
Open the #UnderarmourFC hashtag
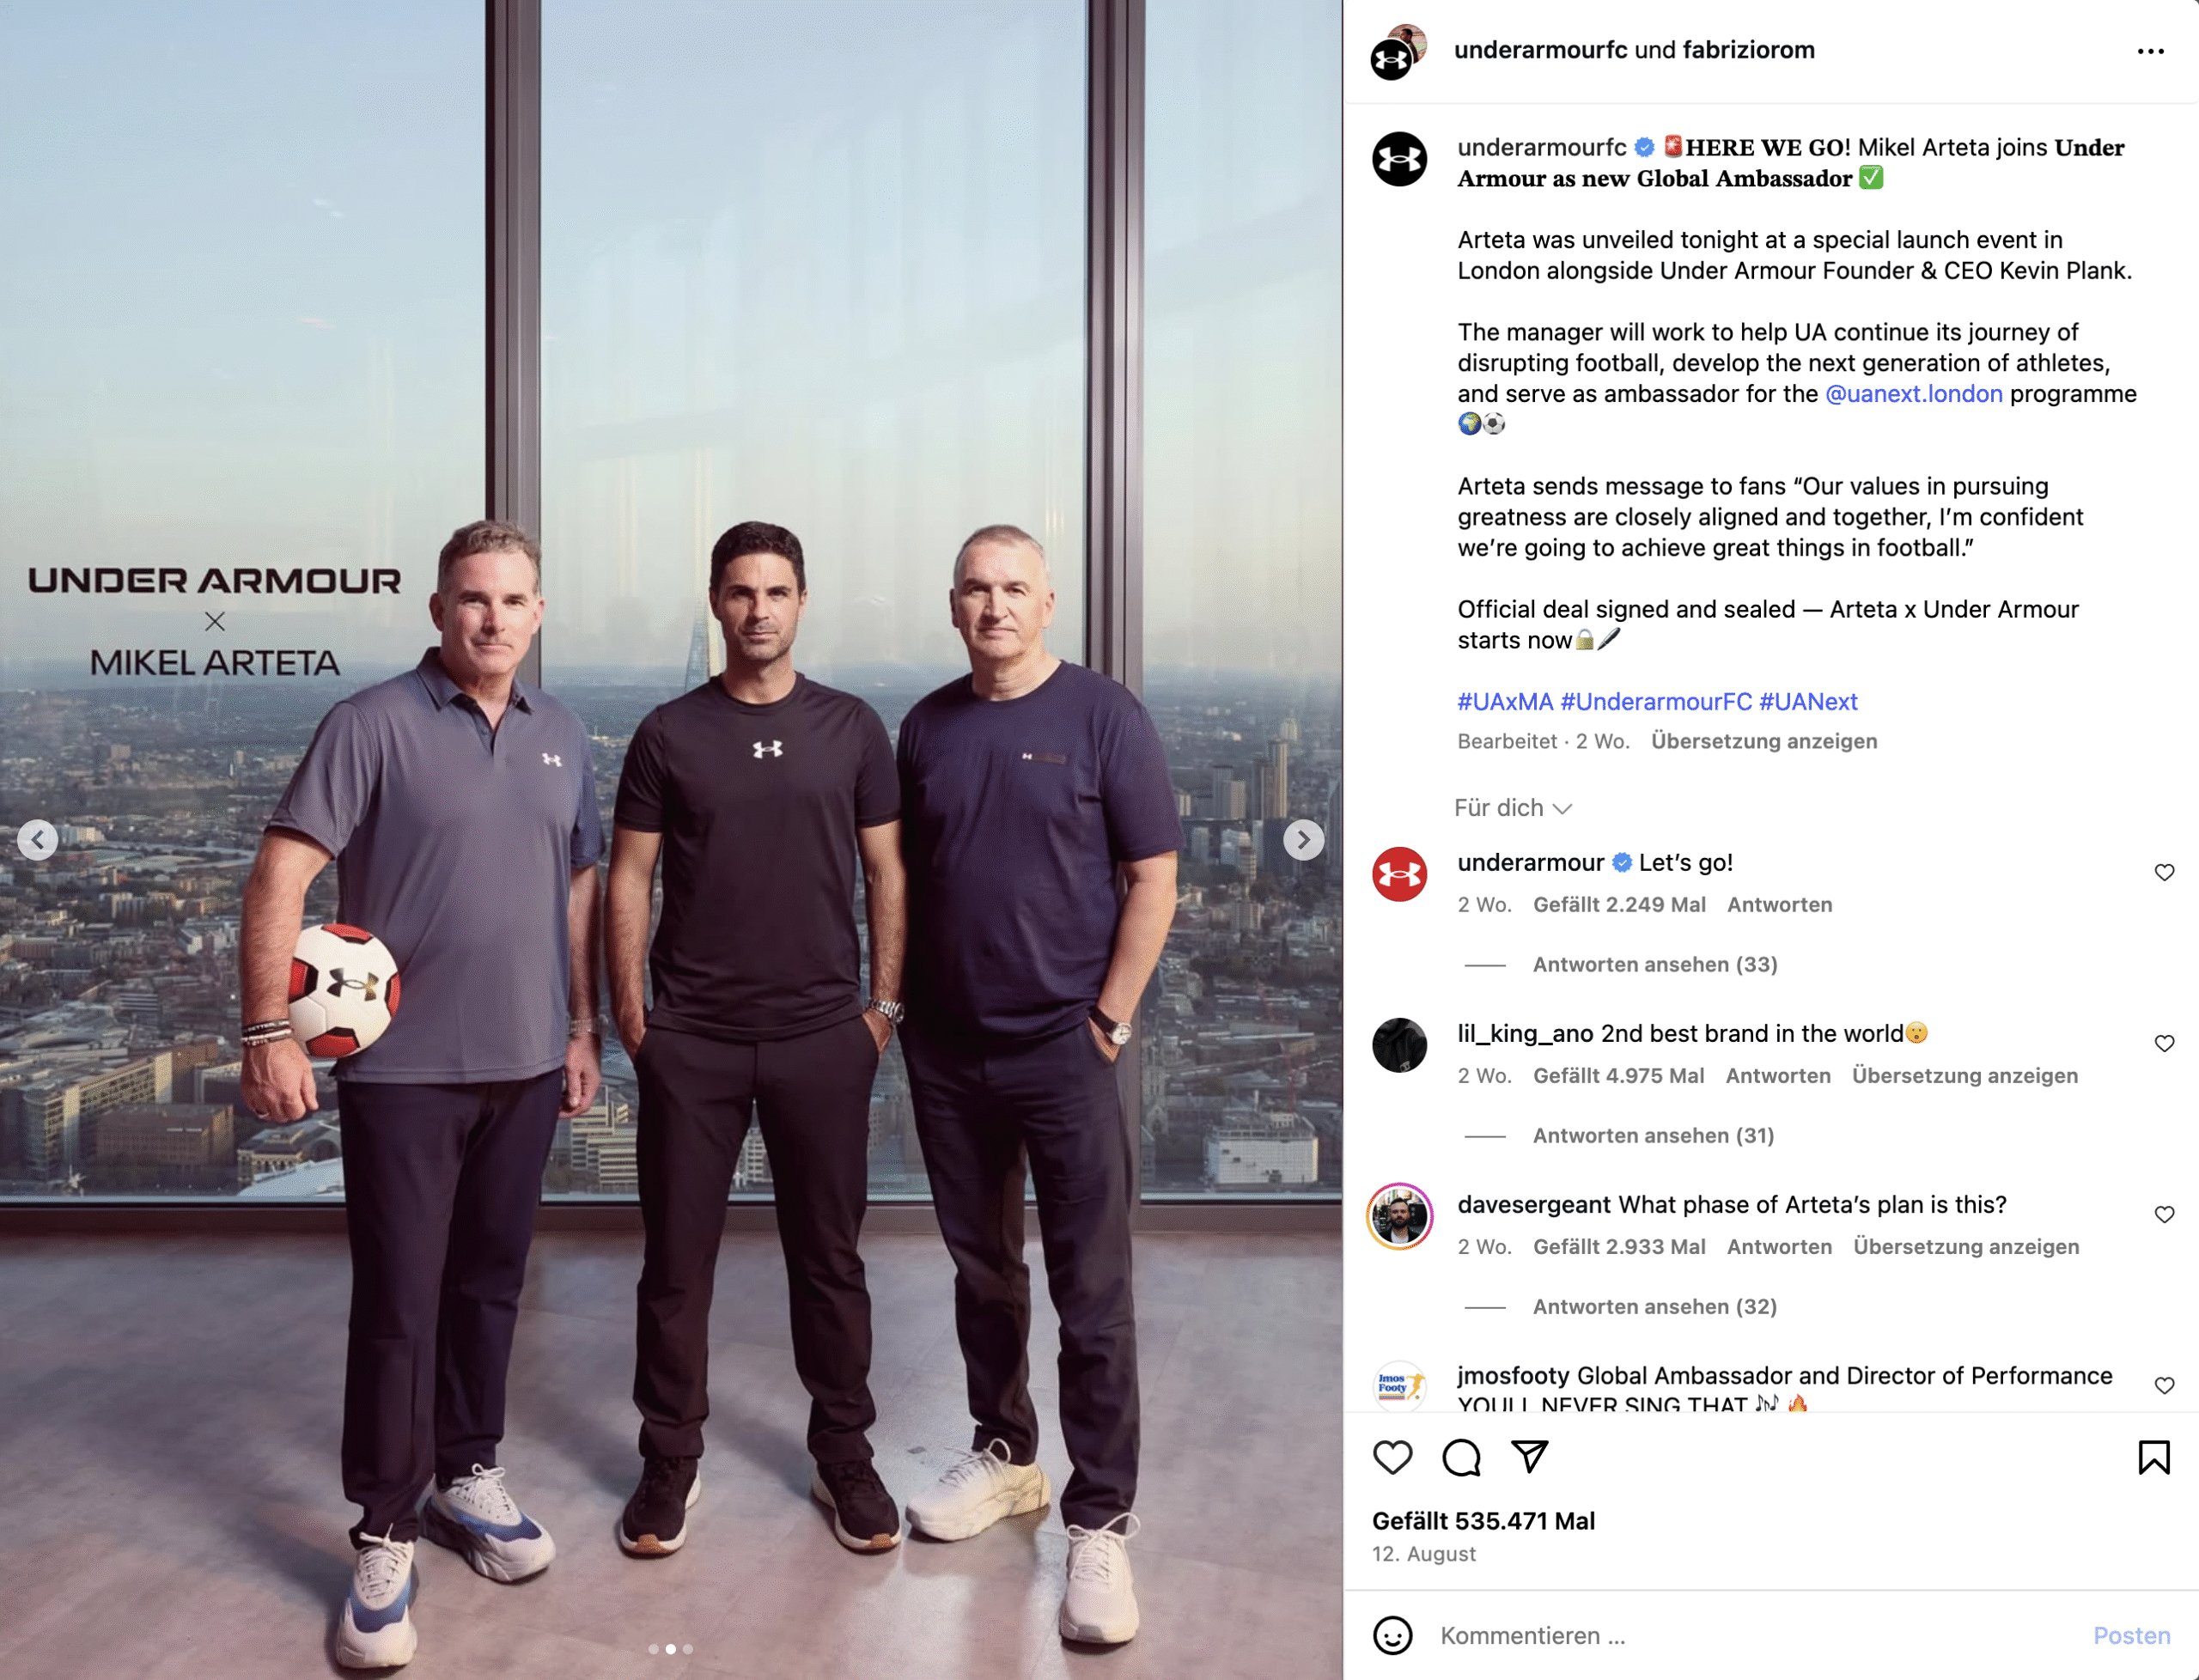[1656, 702]
